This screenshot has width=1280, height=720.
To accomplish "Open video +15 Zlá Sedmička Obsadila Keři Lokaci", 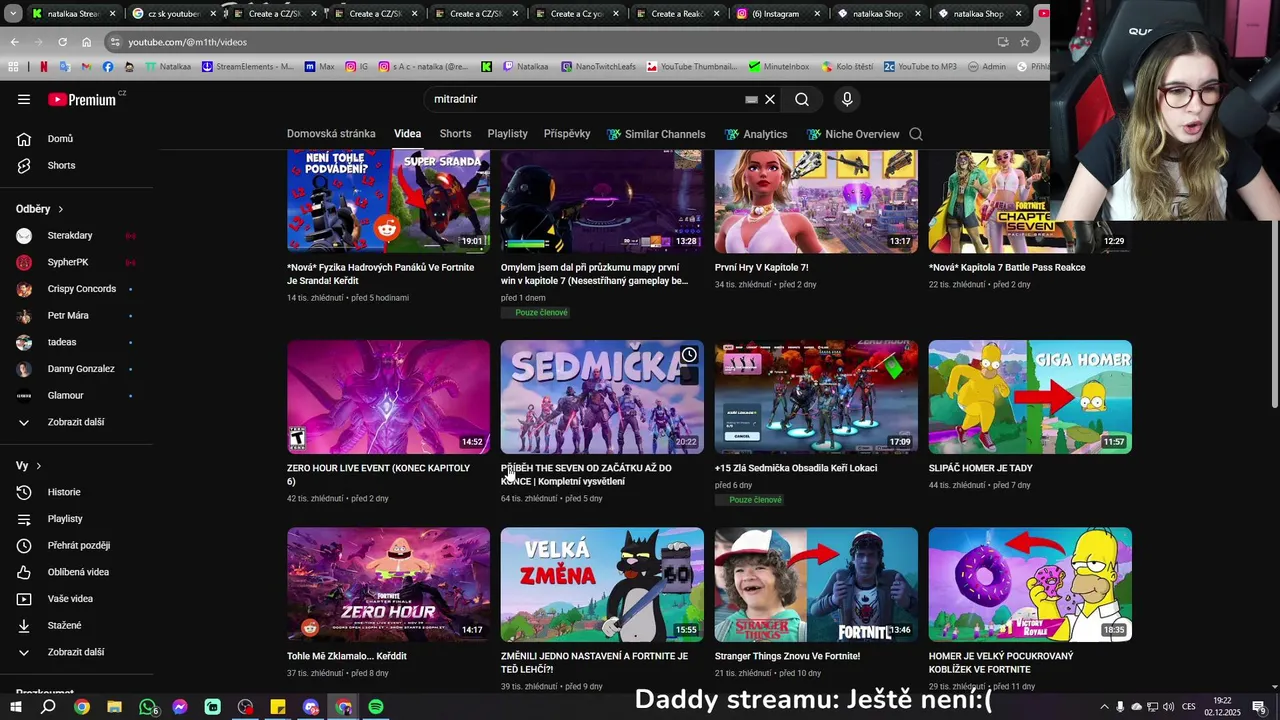I will 796,468.
